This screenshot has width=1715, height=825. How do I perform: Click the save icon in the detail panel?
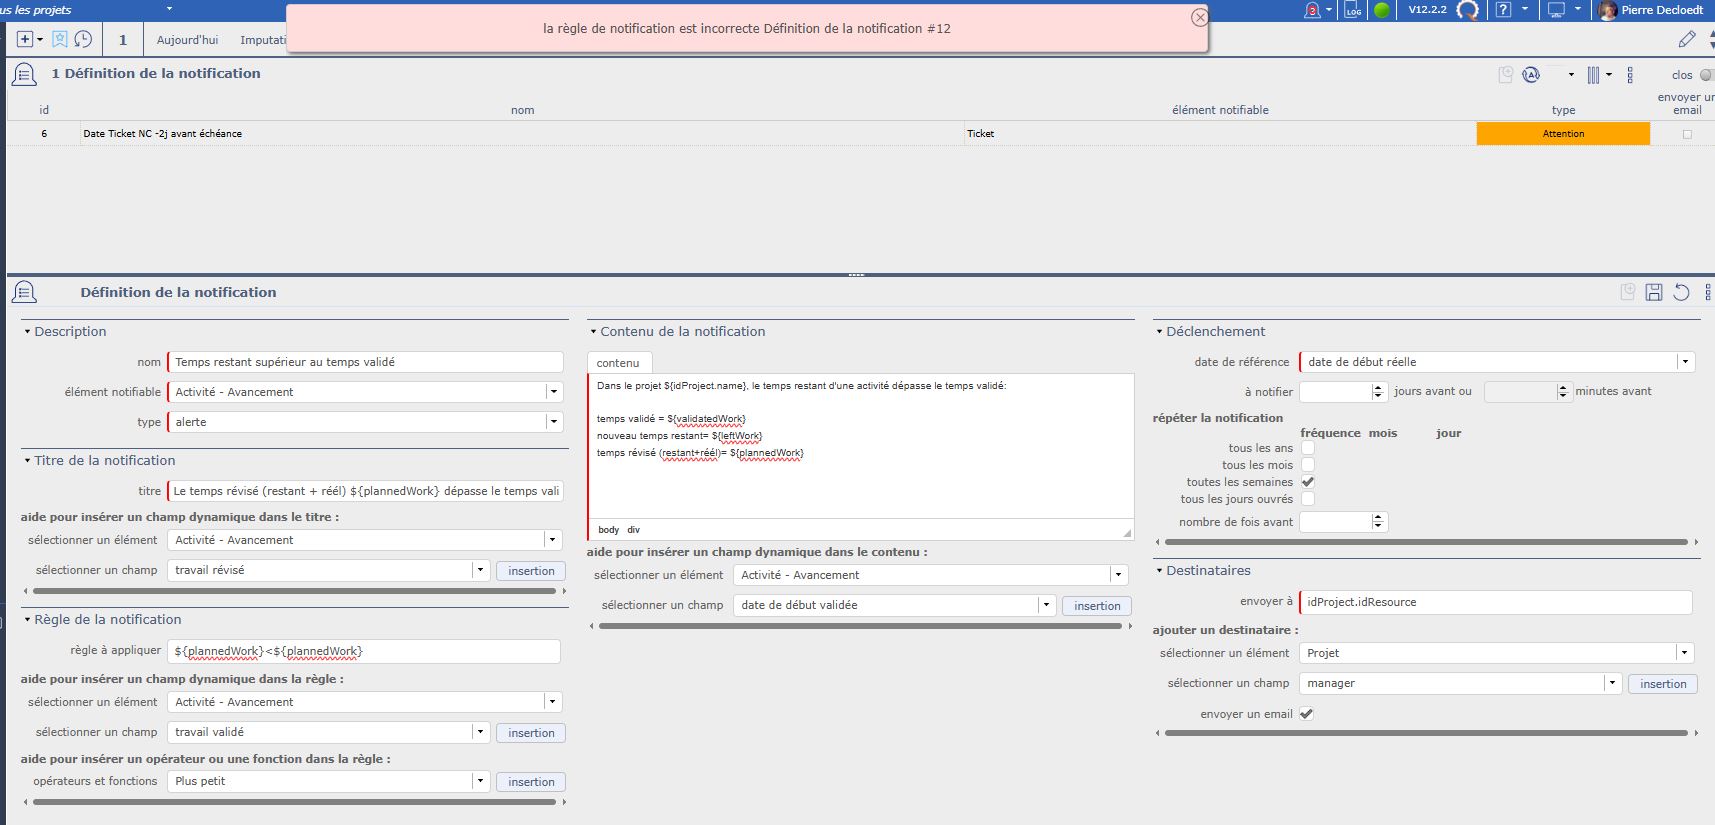tap(1654, 292)
